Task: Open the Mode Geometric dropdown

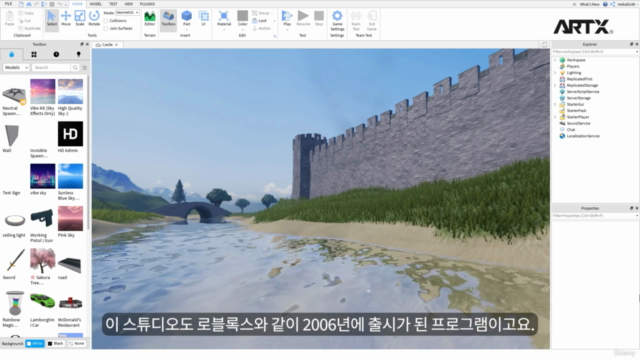Action: click(127, 13)
